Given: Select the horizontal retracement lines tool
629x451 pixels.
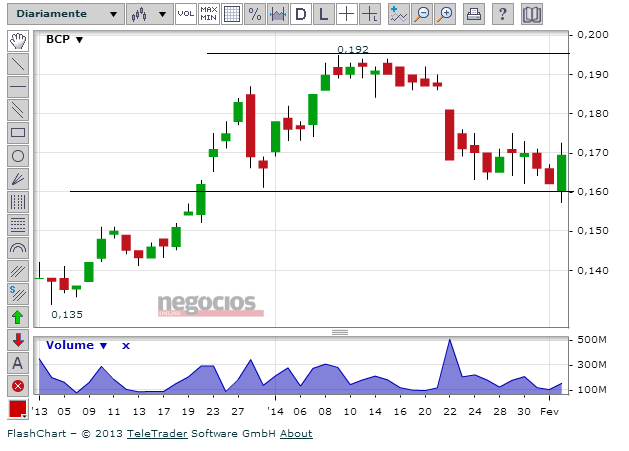Looking at the screenshot, I should tap(18, 225).
